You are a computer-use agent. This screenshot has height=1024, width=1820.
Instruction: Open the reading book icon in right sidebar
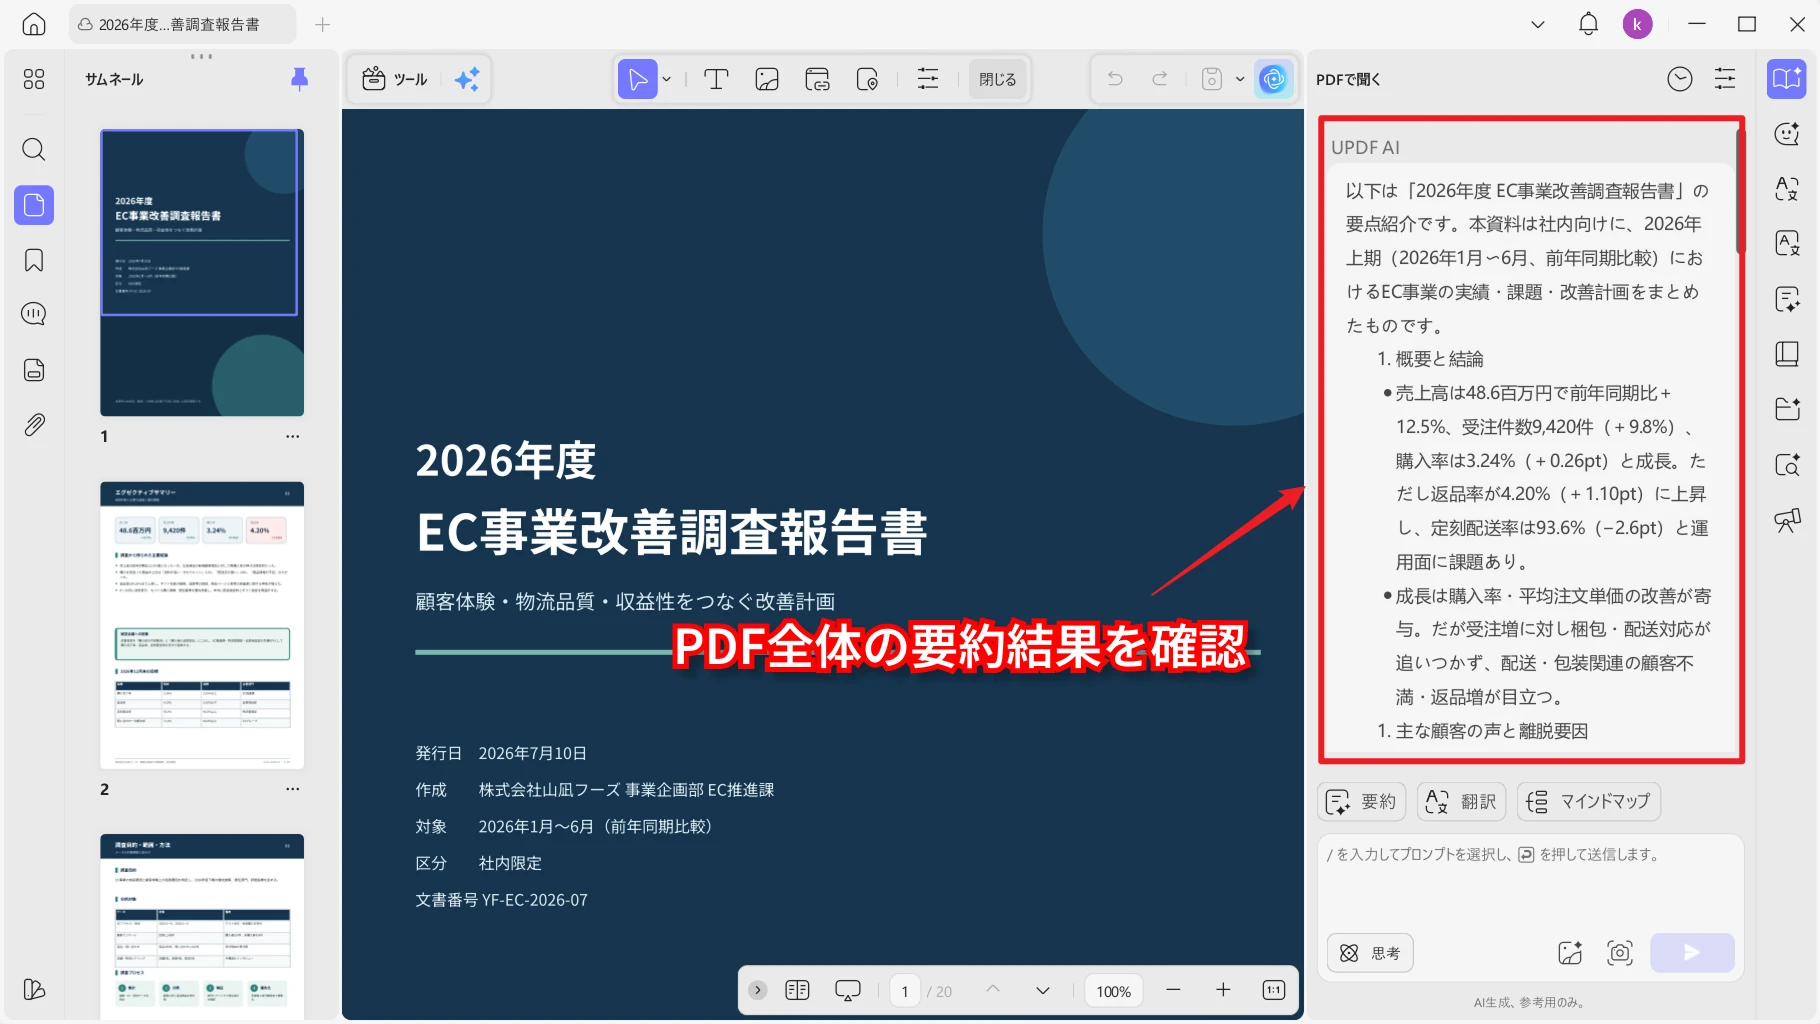pyautogui.click(x=1787, y=354)
